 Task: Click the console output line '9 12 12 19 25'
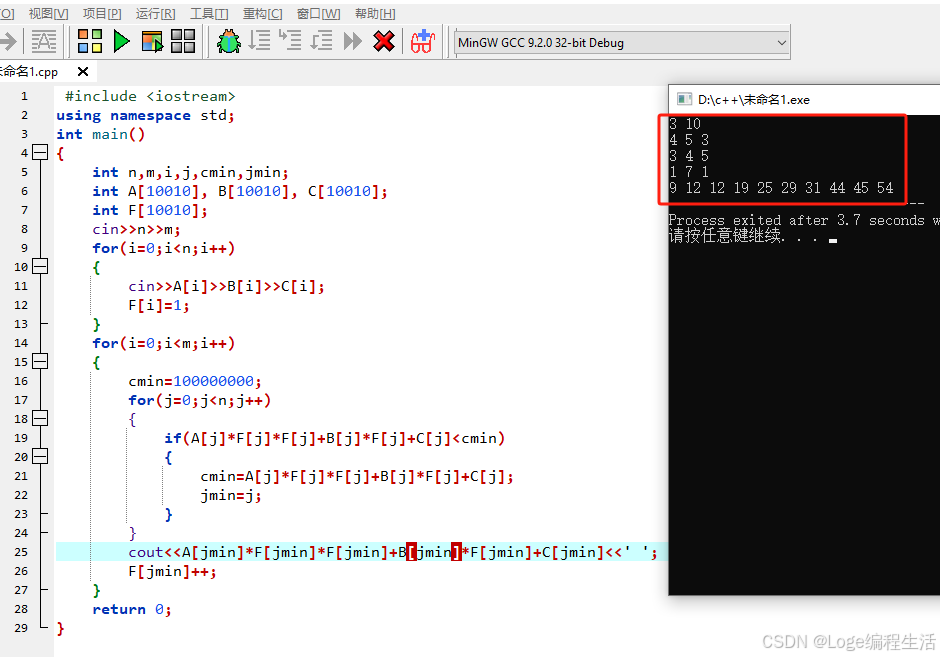coord(781,188)
